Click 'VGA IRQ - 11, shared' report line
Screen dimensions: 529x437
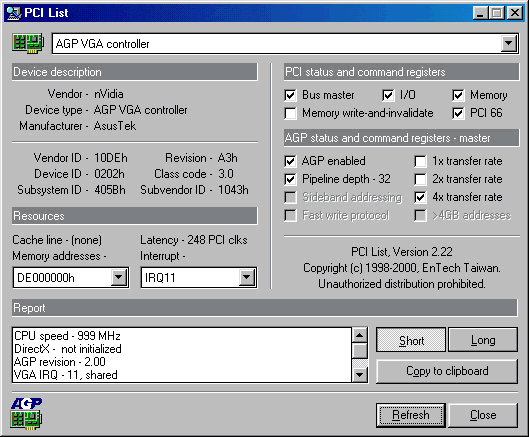[x=66, y=375]
